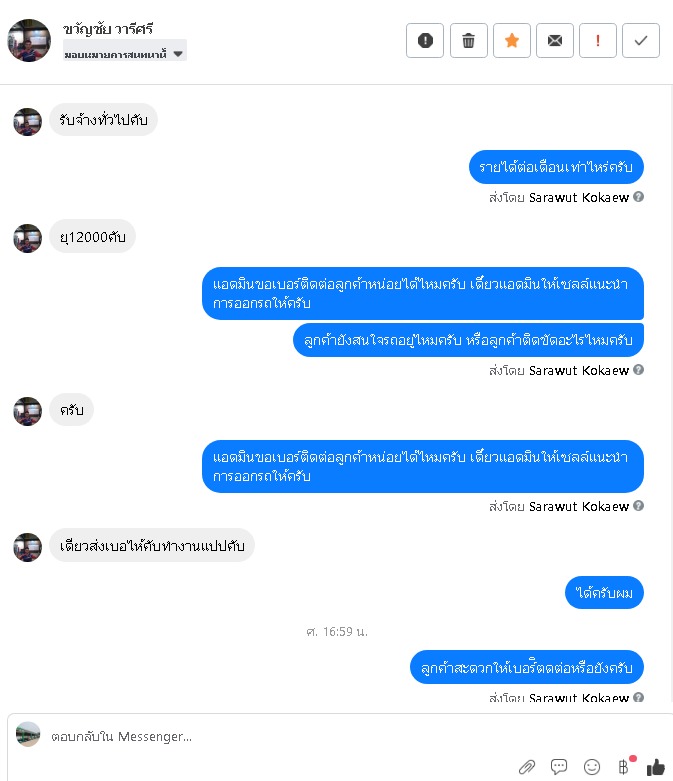Open saved replies speech bubble icon
This screenshot has height=781, width=673.
click(x=559, y=766)
